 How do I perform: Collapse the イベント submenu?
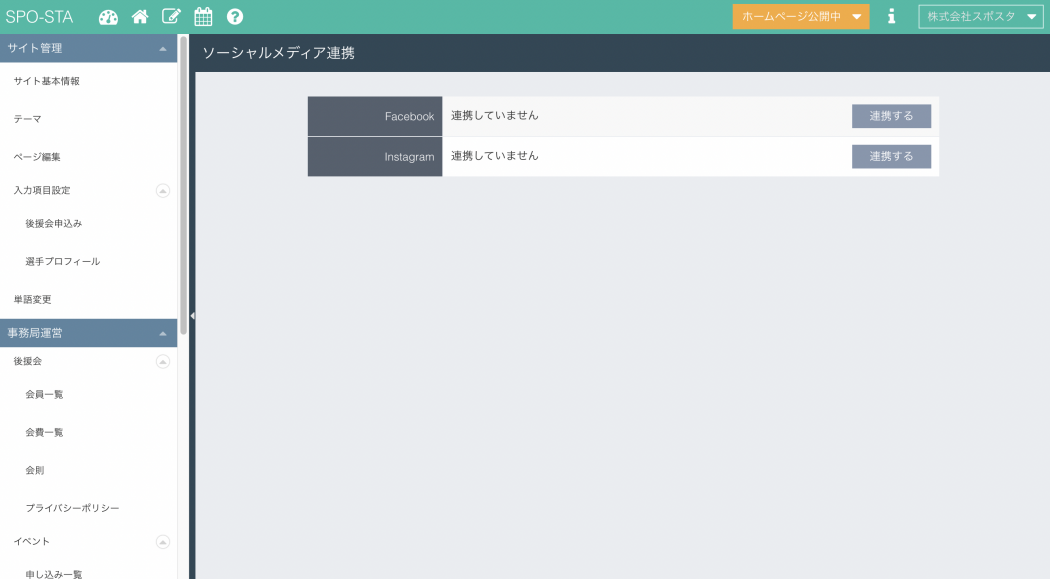[x=163, y=541]
